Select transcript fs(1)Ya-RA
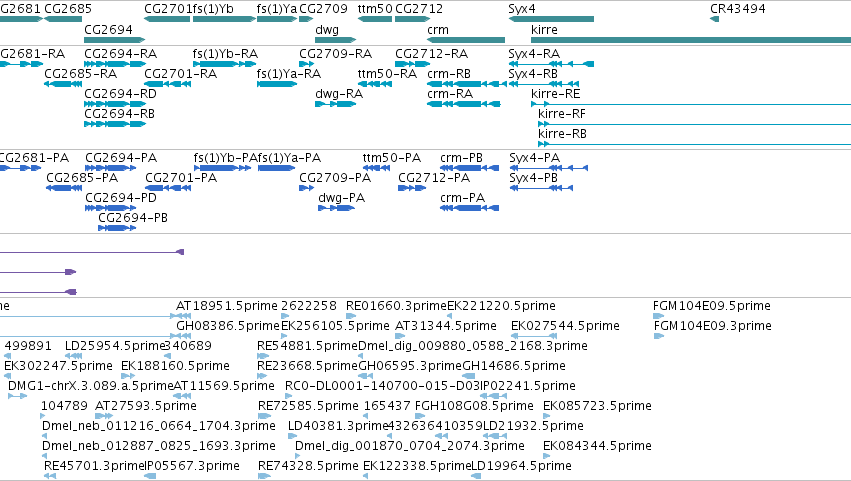The height and width of the screenshot is (481, 851). point(289,74)
